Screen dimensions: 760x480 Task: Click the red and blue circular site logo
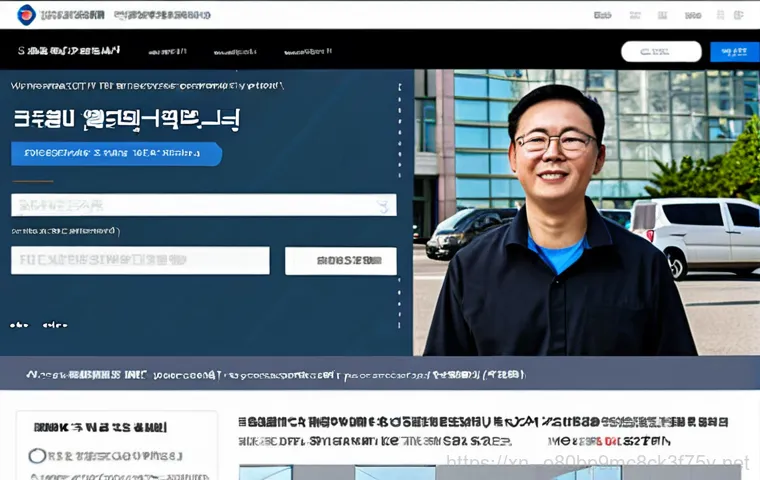(27, 15)
